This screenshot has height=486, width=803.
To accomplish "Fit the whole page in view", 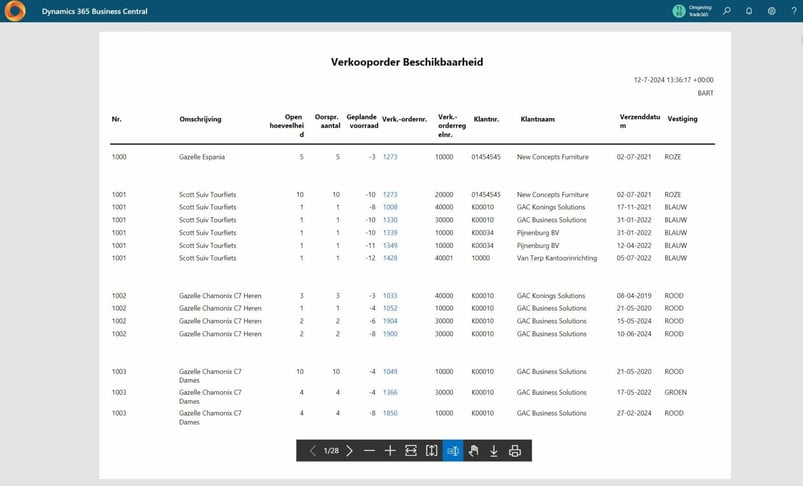I will [432, 451].
